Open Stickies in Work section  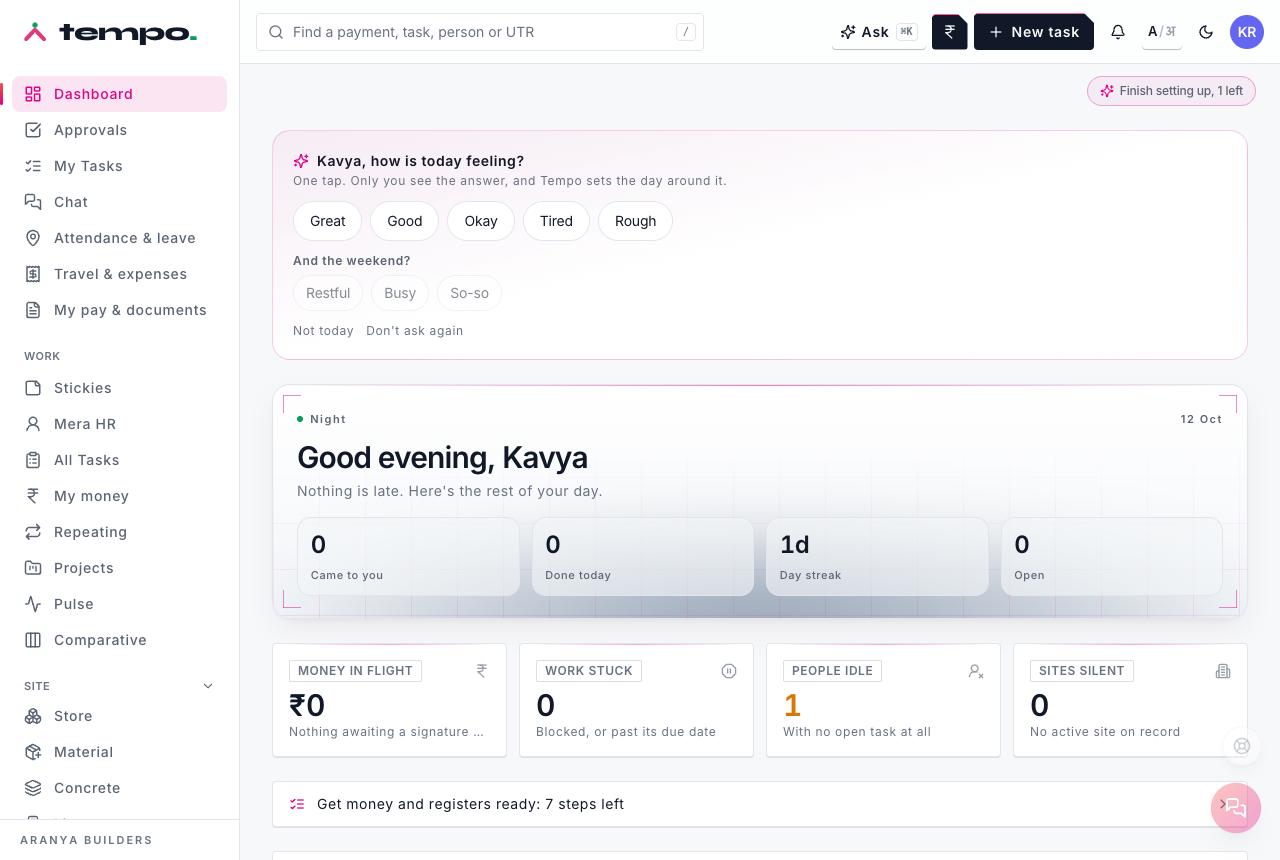point(119,388)
